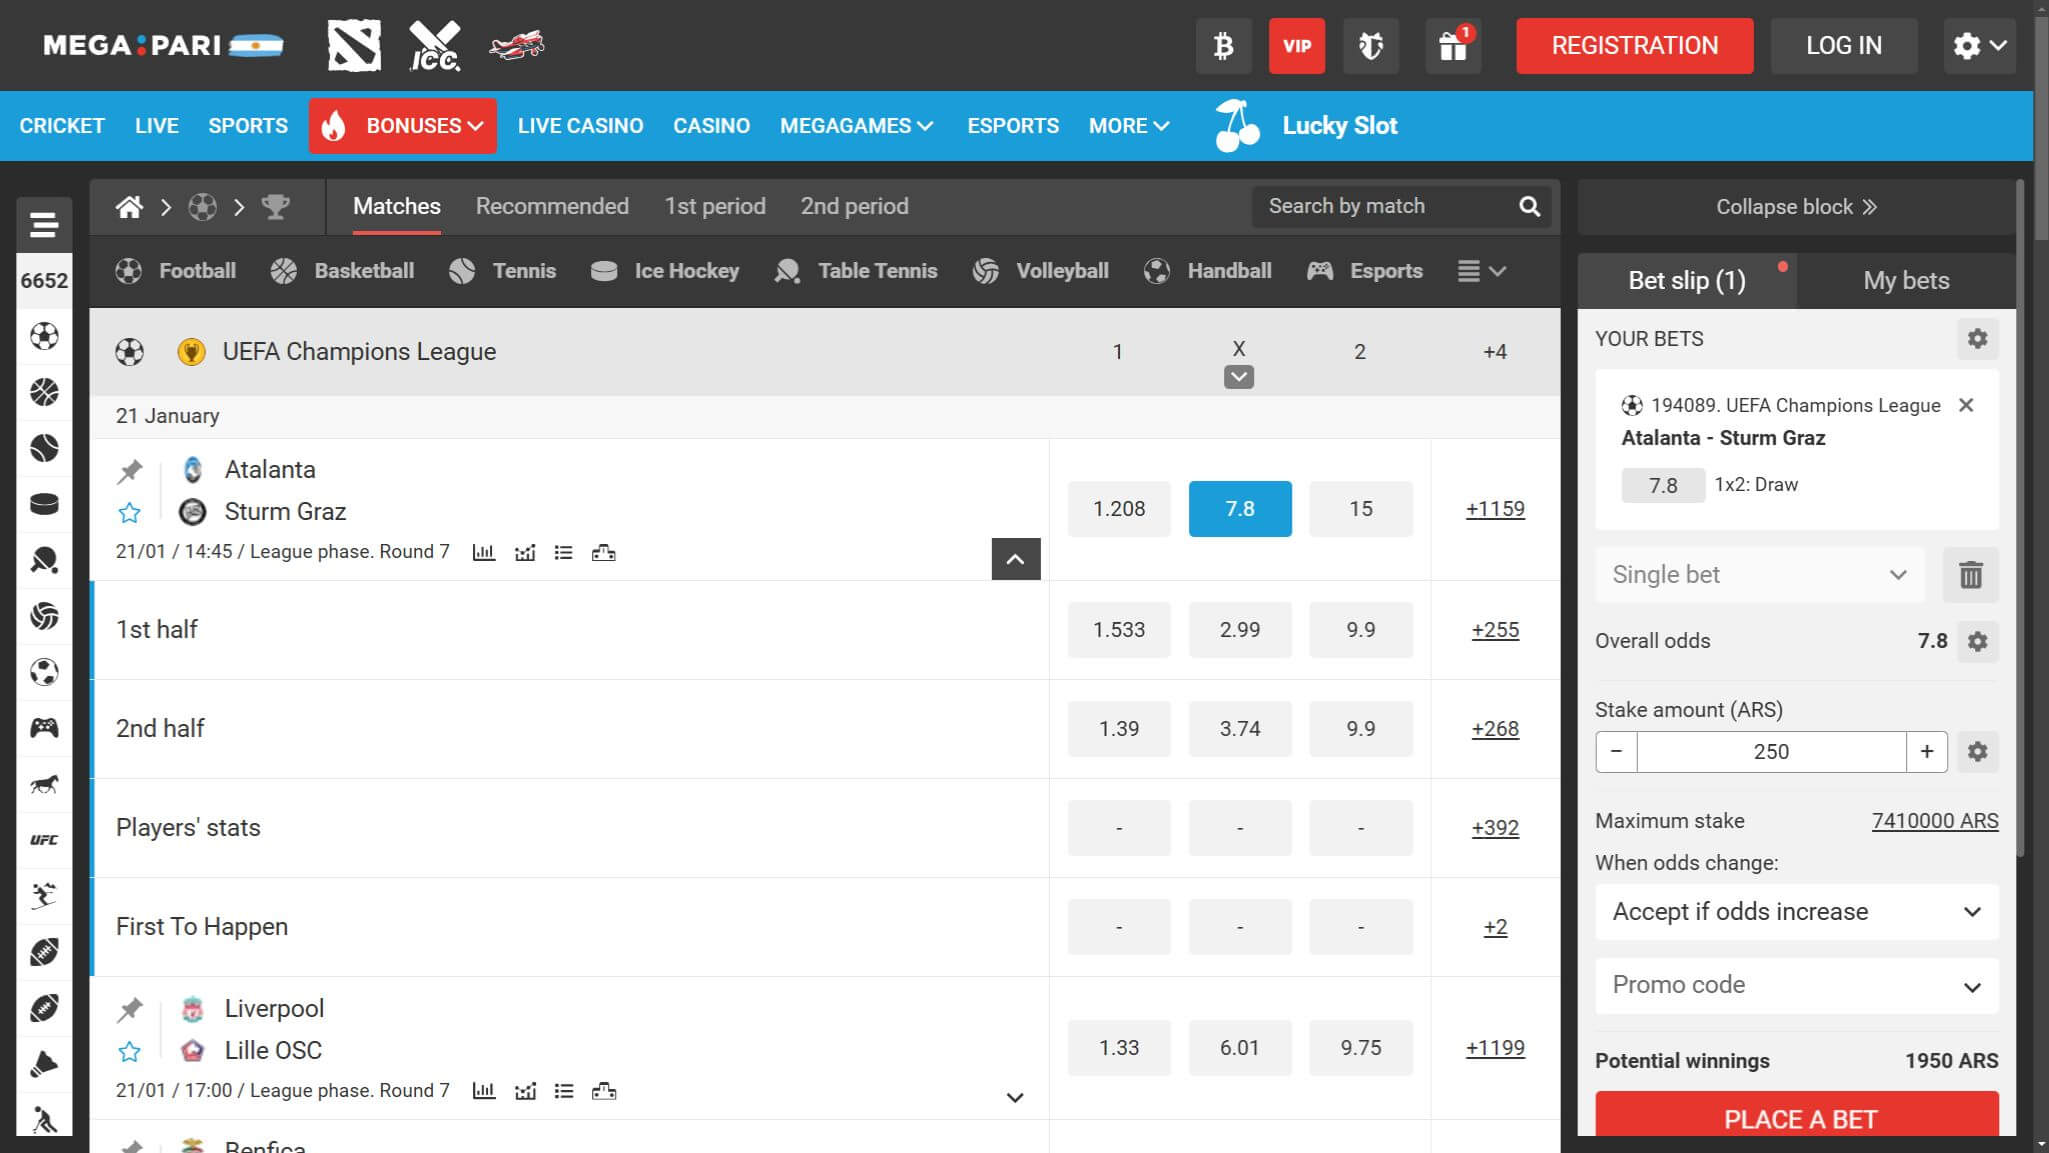Viewport: 2049px width, 1153px height.
Task: Select volleyball in left sidebar
Action: point(44,616)
